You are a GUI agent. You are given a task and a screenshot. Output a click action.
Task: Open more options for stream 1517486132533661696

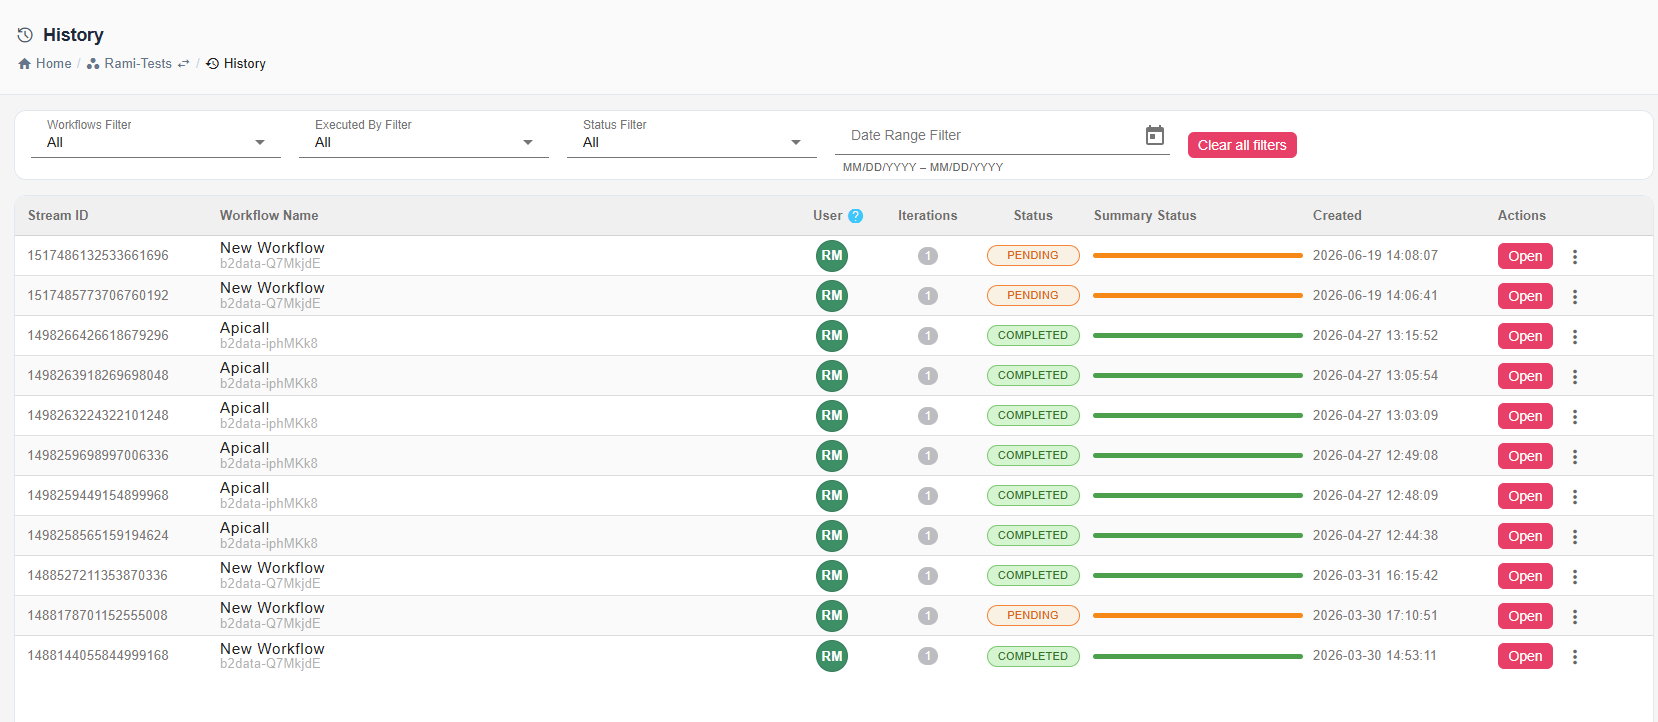click(x=1575, y=257)
